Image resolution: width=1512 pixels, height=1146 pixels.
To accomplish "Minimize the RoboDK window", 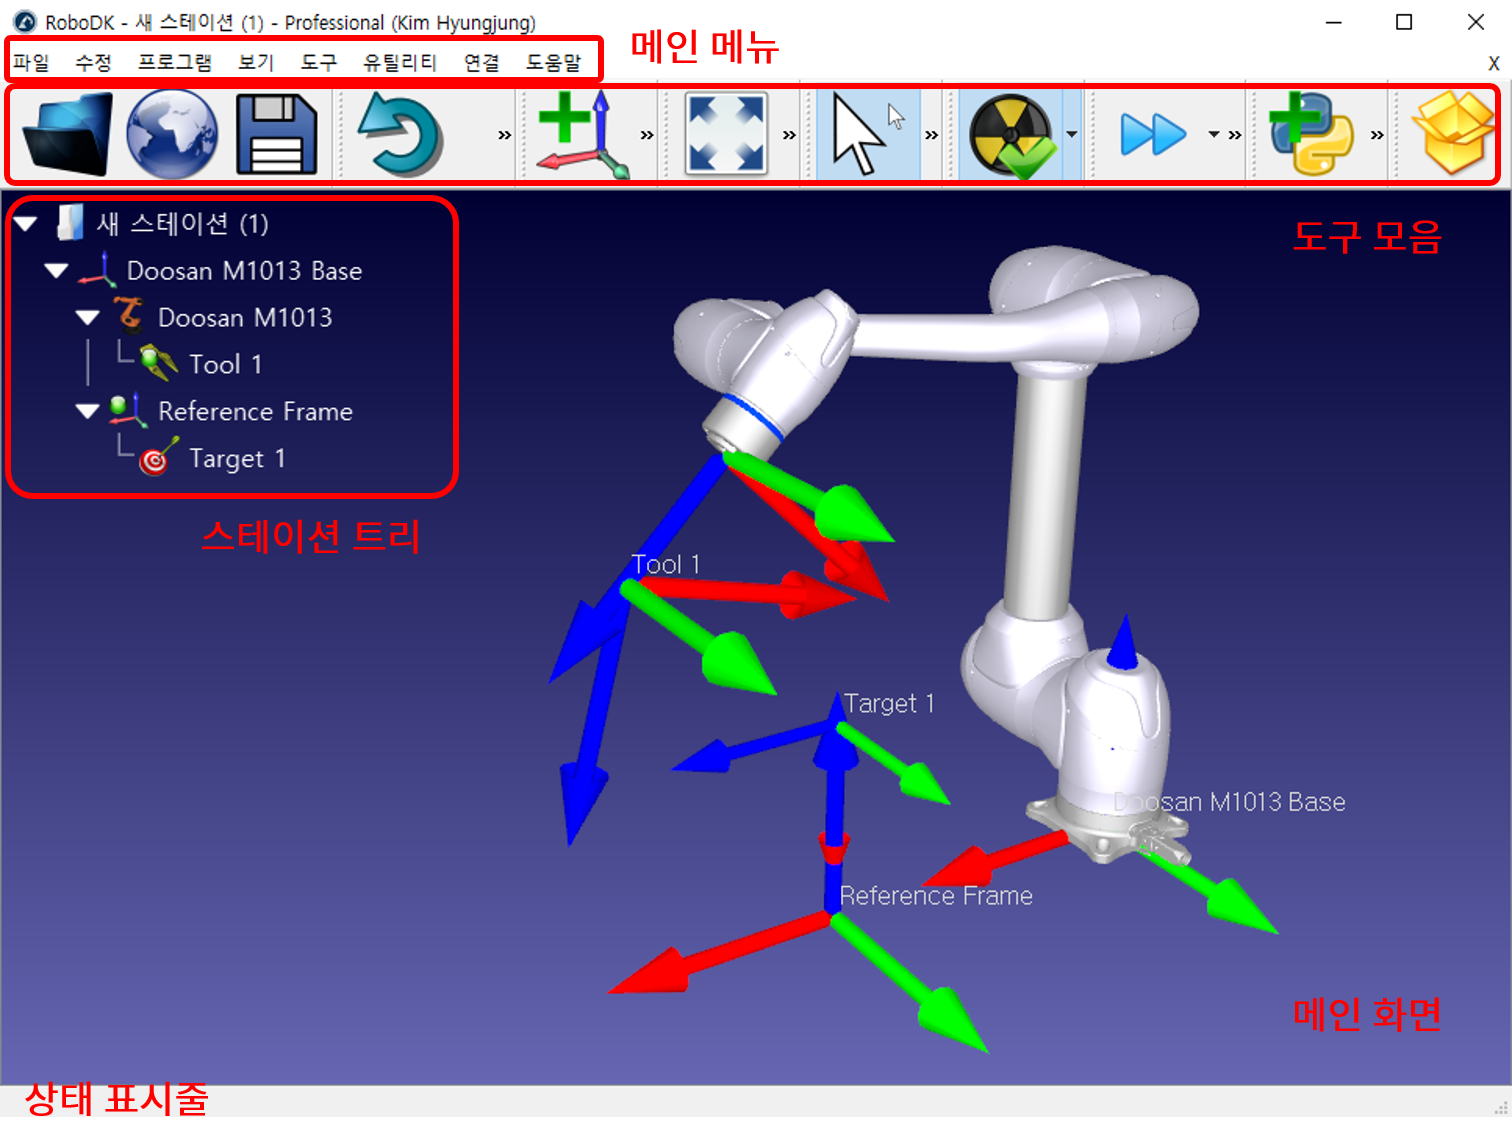I will [1333, 22].
